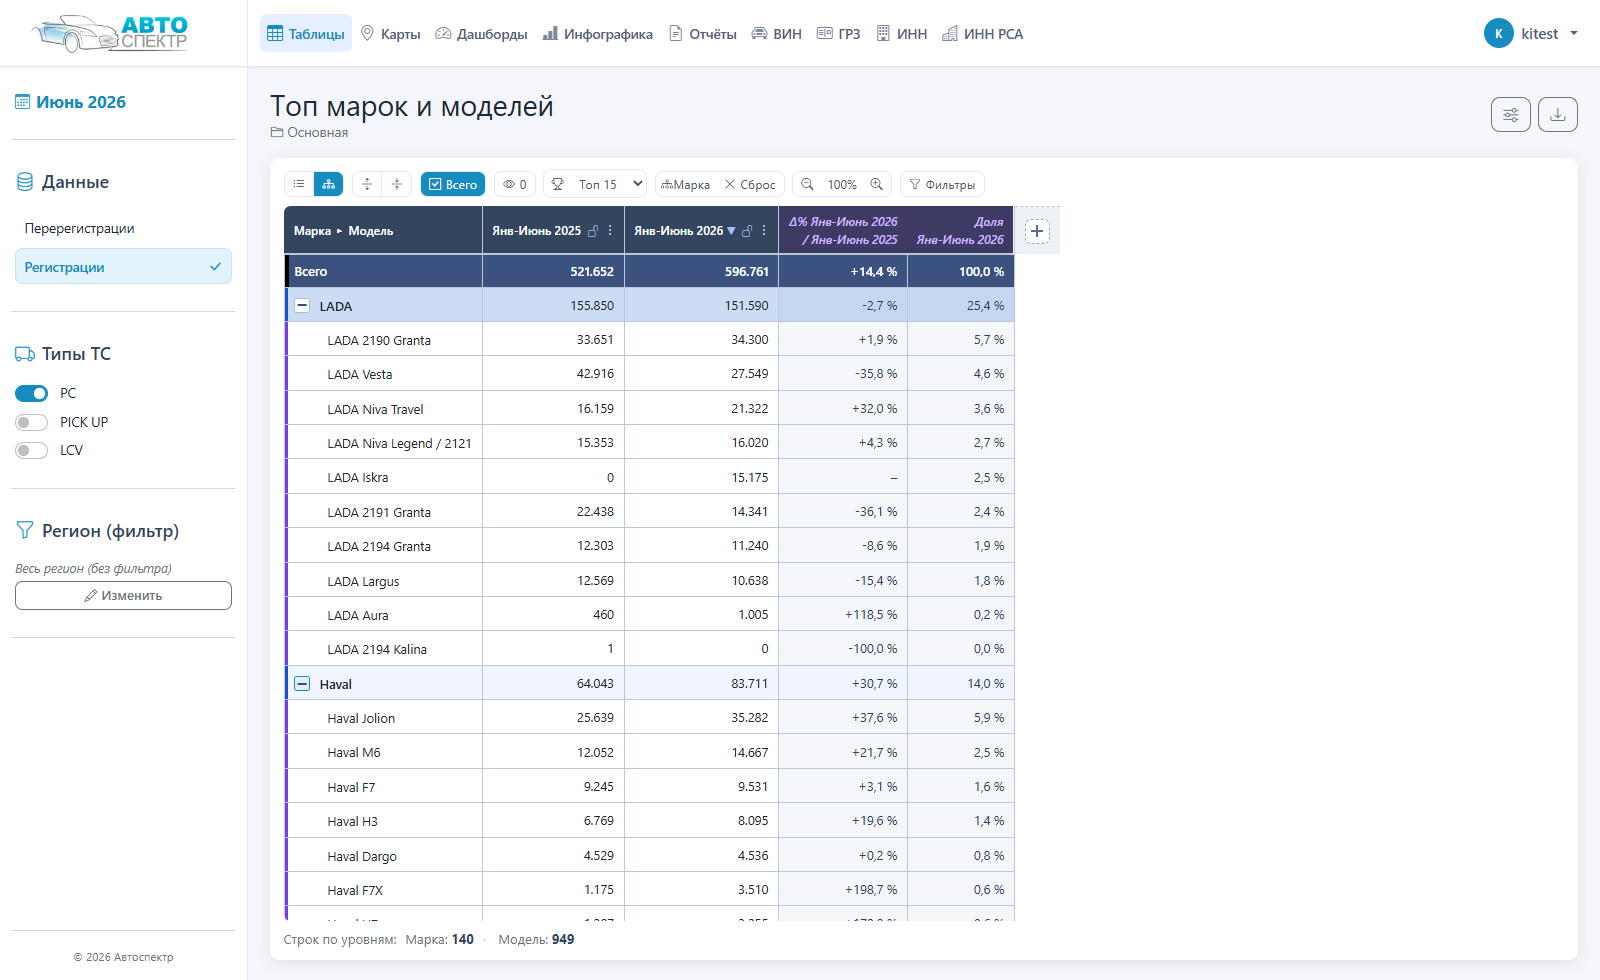Click the LADA Iskra model name
Screen dimensions: 1600x980
point(357,477)
